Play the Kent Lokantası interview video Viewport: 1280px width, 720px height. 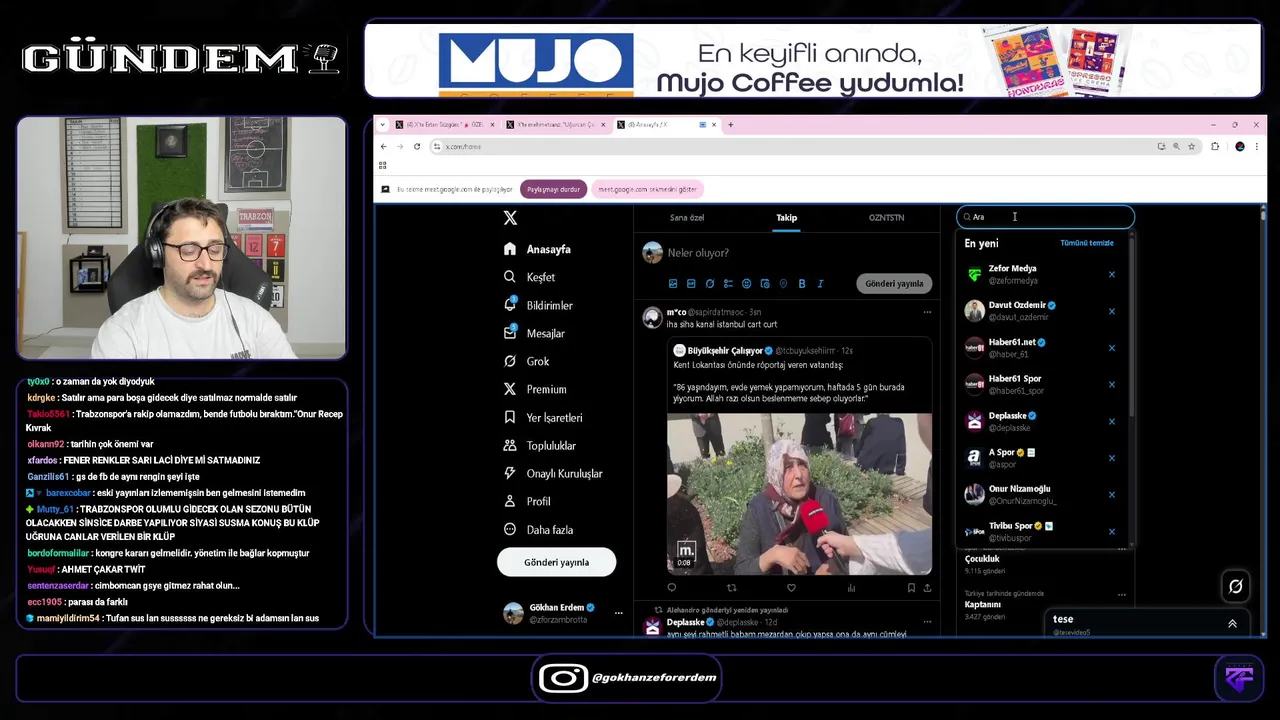[x=799, y=493]
